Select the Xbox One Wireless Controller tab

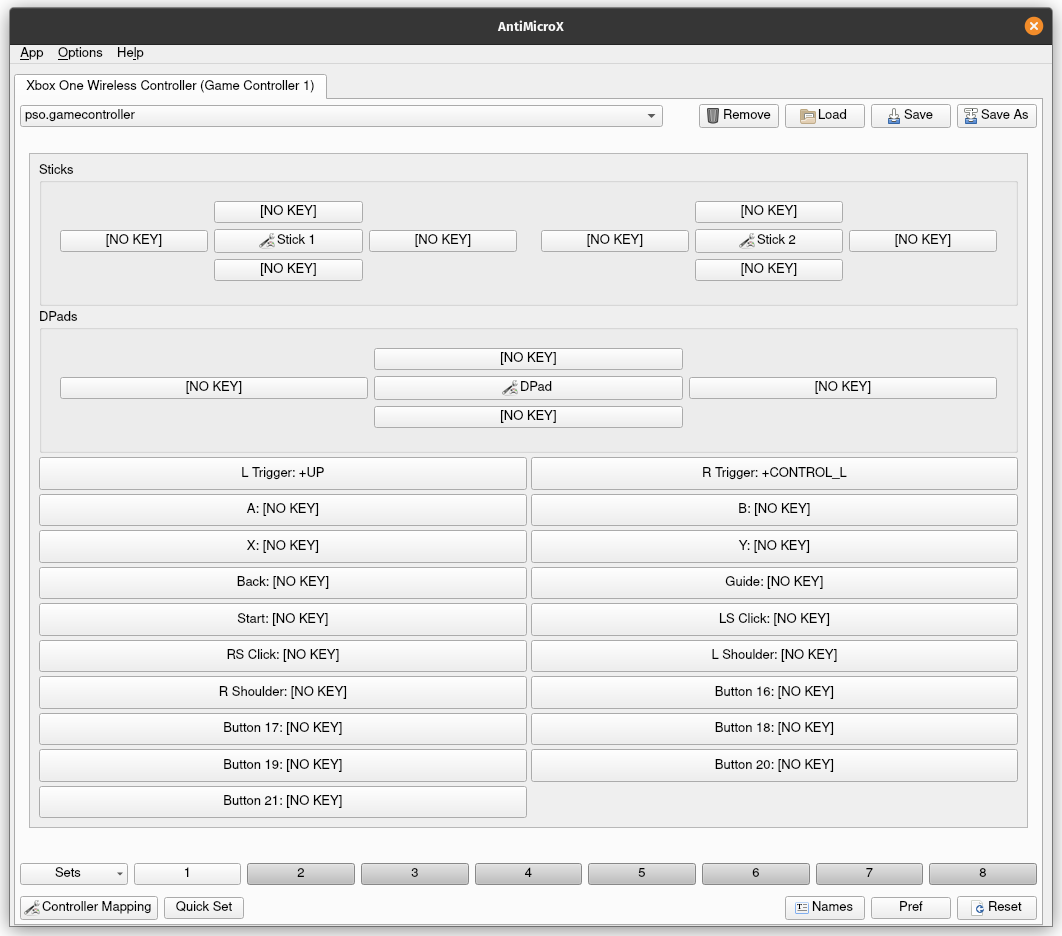pyautogui.click(x=170, y=86)
